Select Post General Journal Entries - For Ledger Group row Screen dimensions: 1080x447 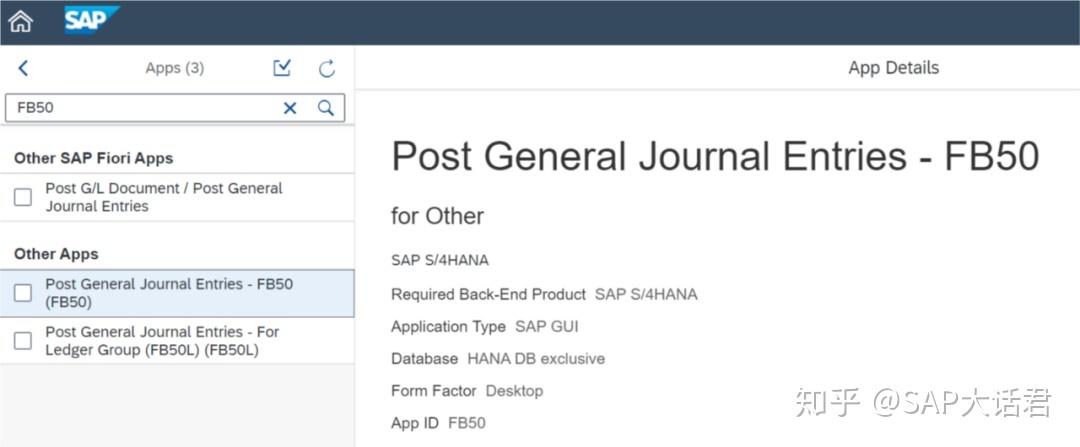coord(177,341)
